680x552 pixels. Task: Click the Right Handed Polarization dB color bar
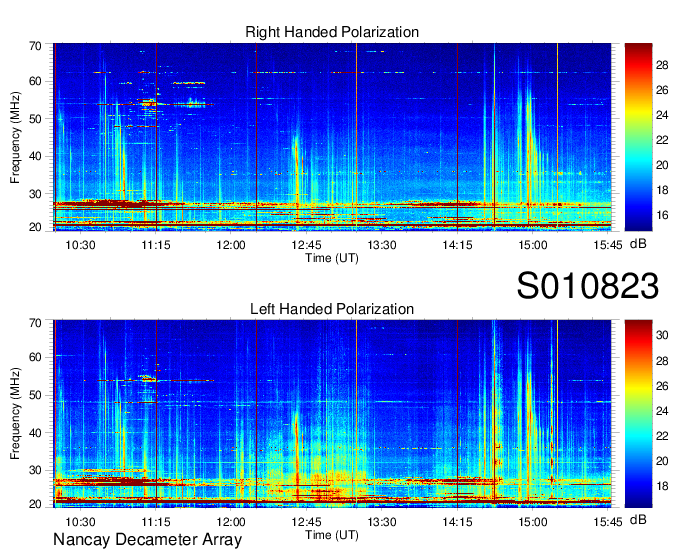(638, 137)
